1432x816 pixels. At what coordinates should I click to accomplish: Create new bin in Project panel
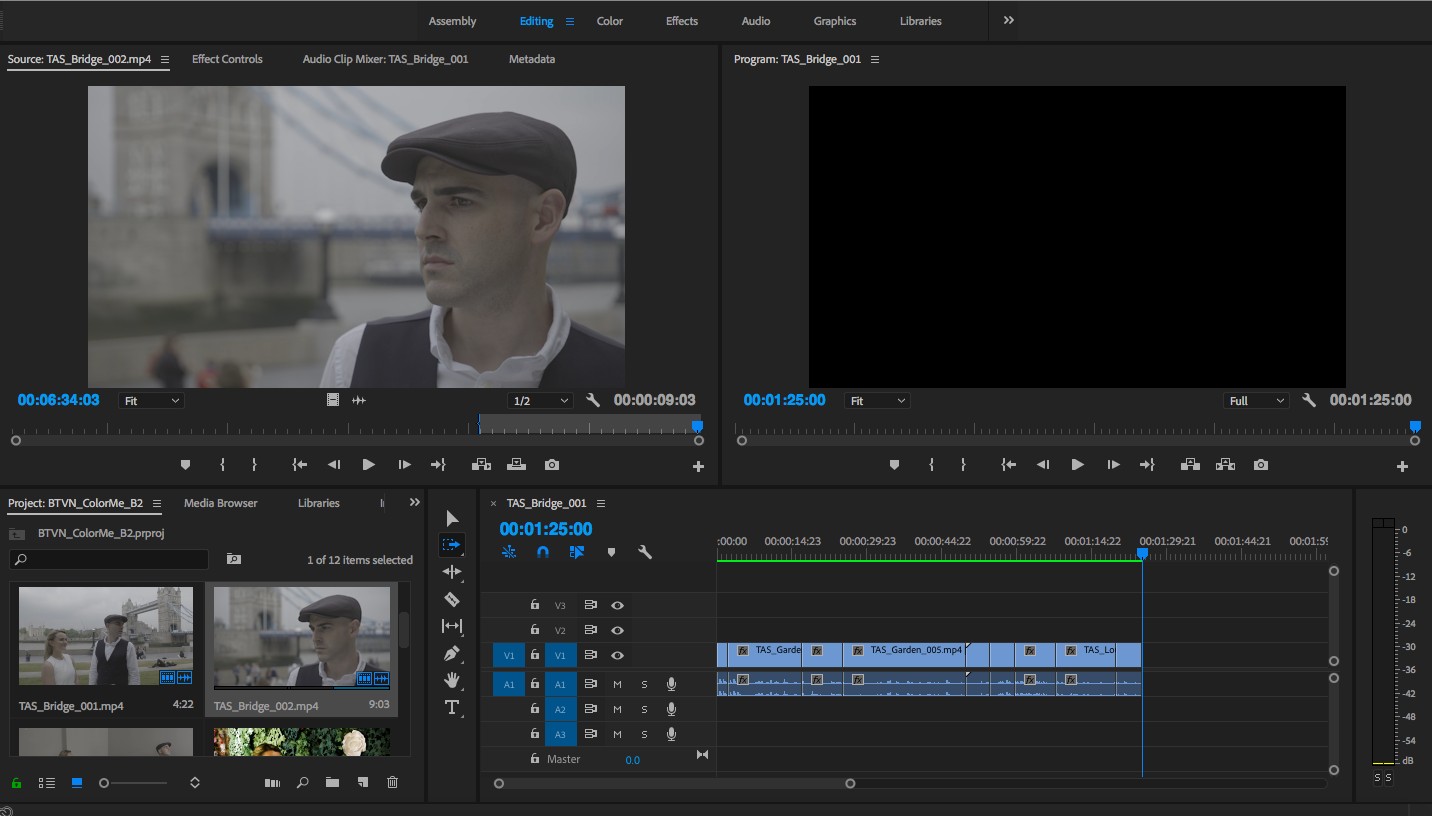pos(332,783)
